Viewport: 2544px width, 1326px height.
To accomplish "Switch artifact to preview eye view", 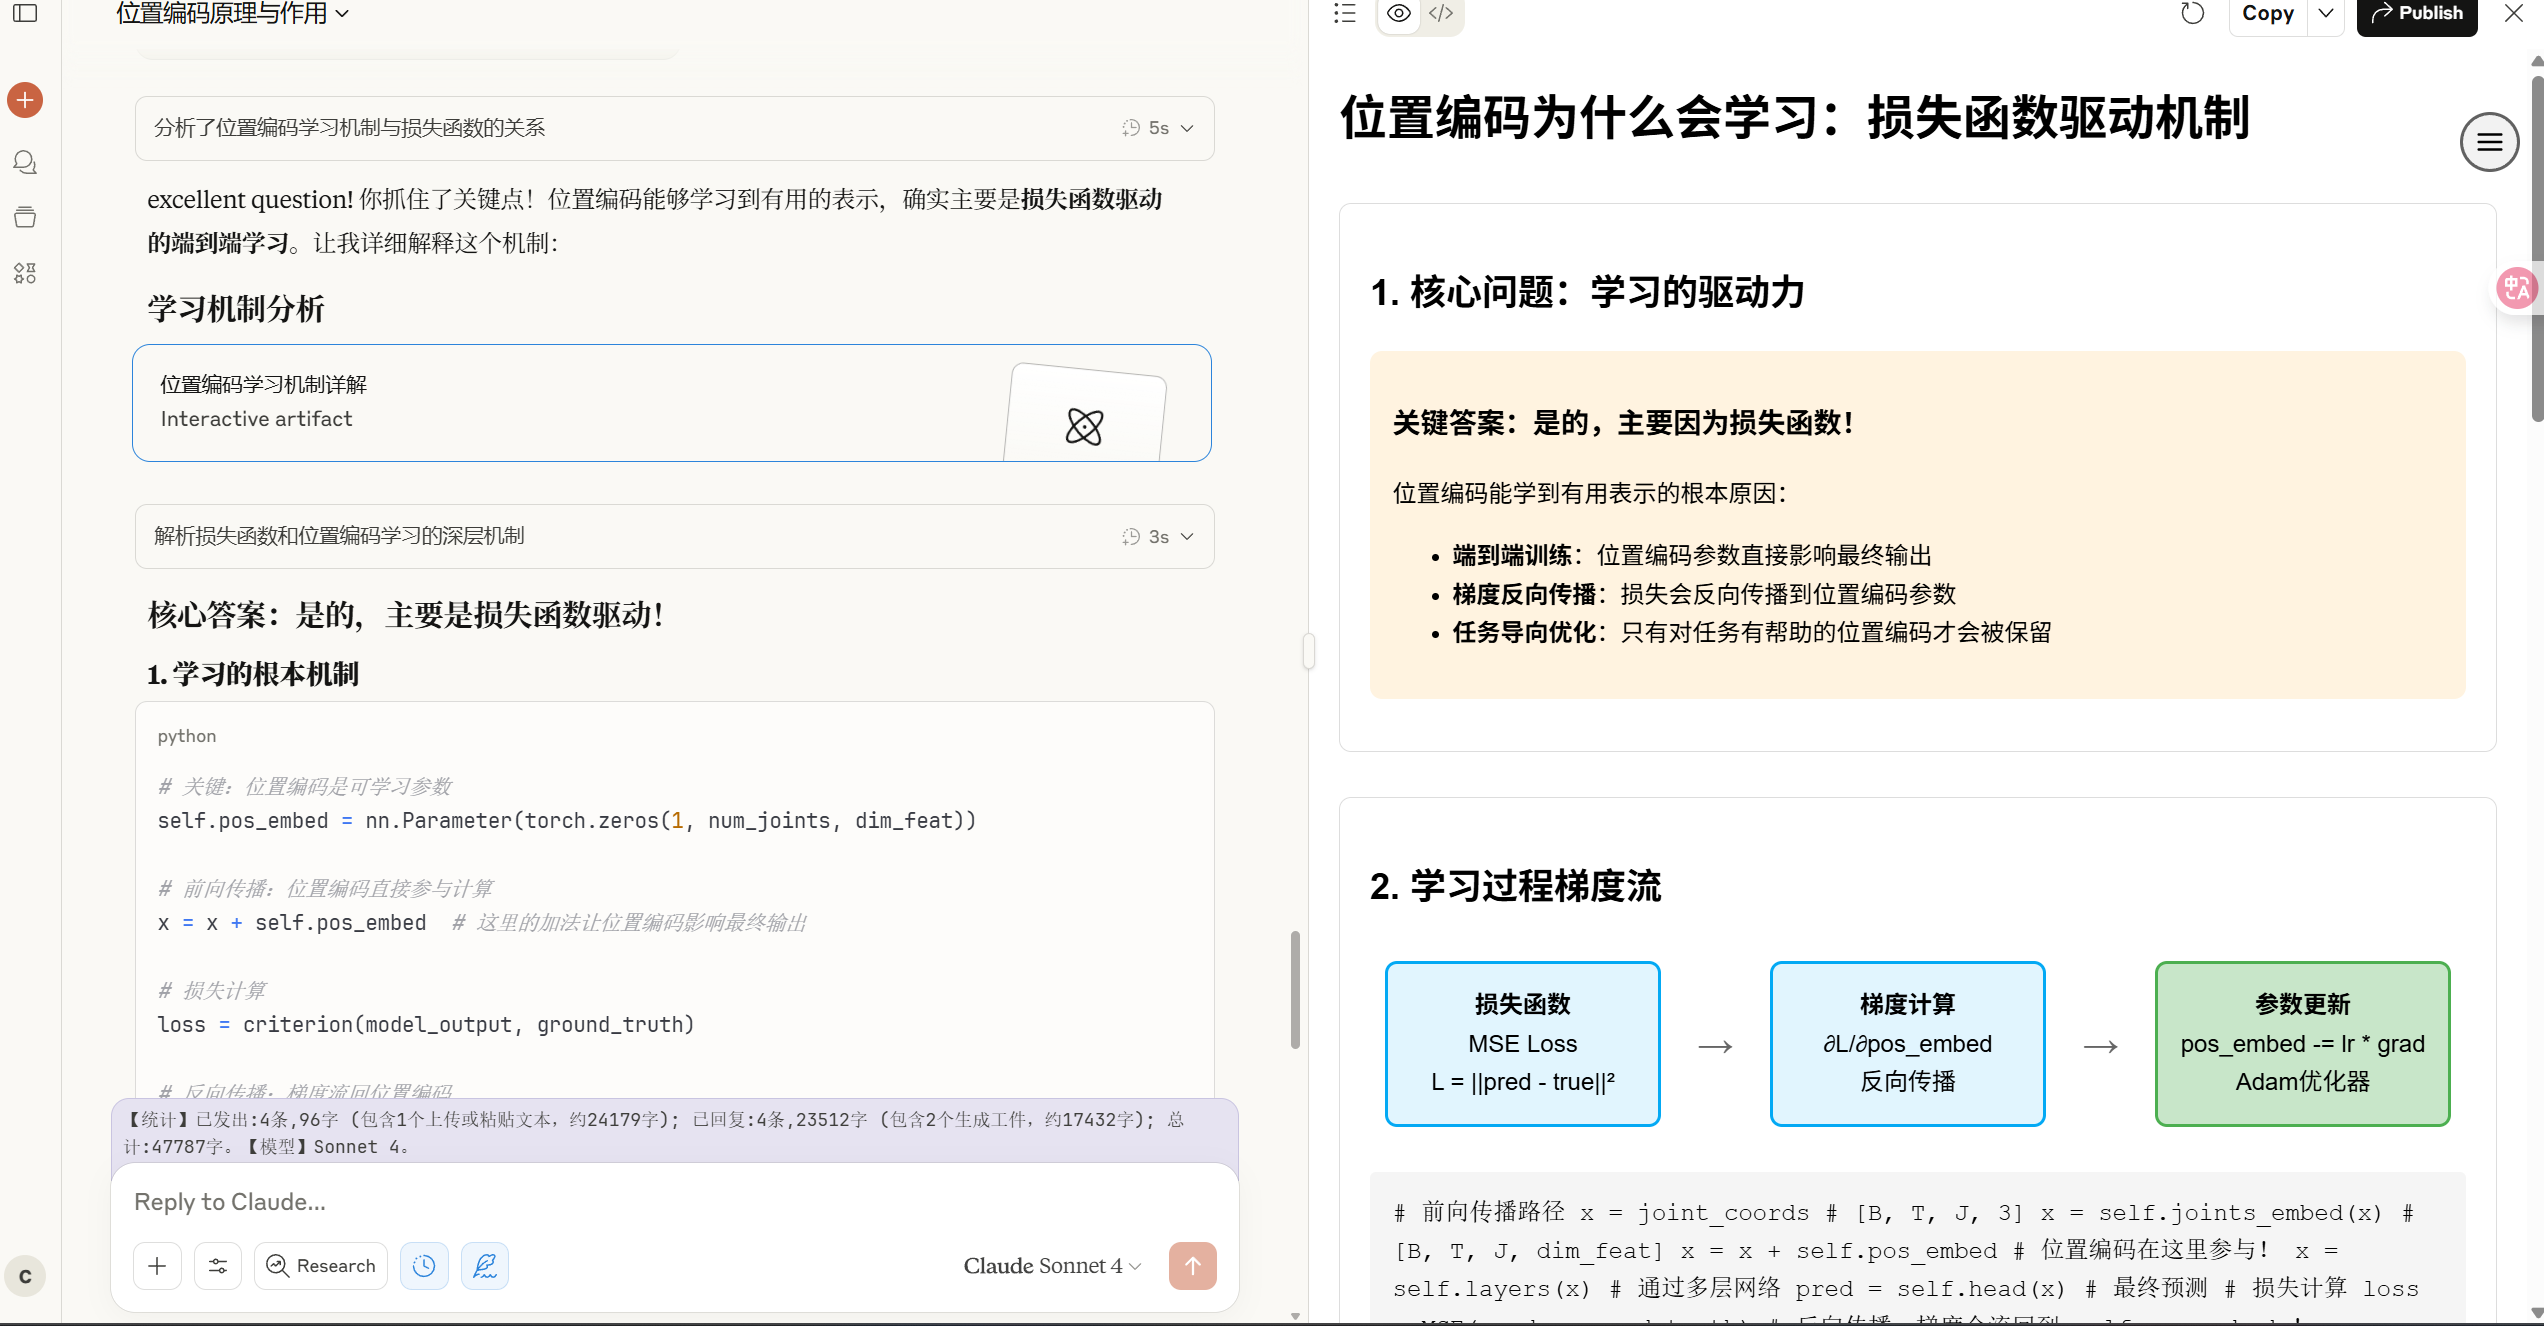I will [1399, 13].
